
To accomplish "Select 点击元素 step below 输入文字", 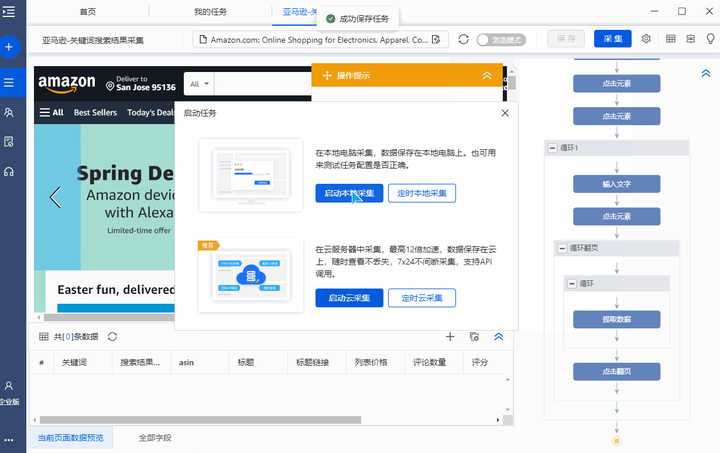I will click(617, 216).
